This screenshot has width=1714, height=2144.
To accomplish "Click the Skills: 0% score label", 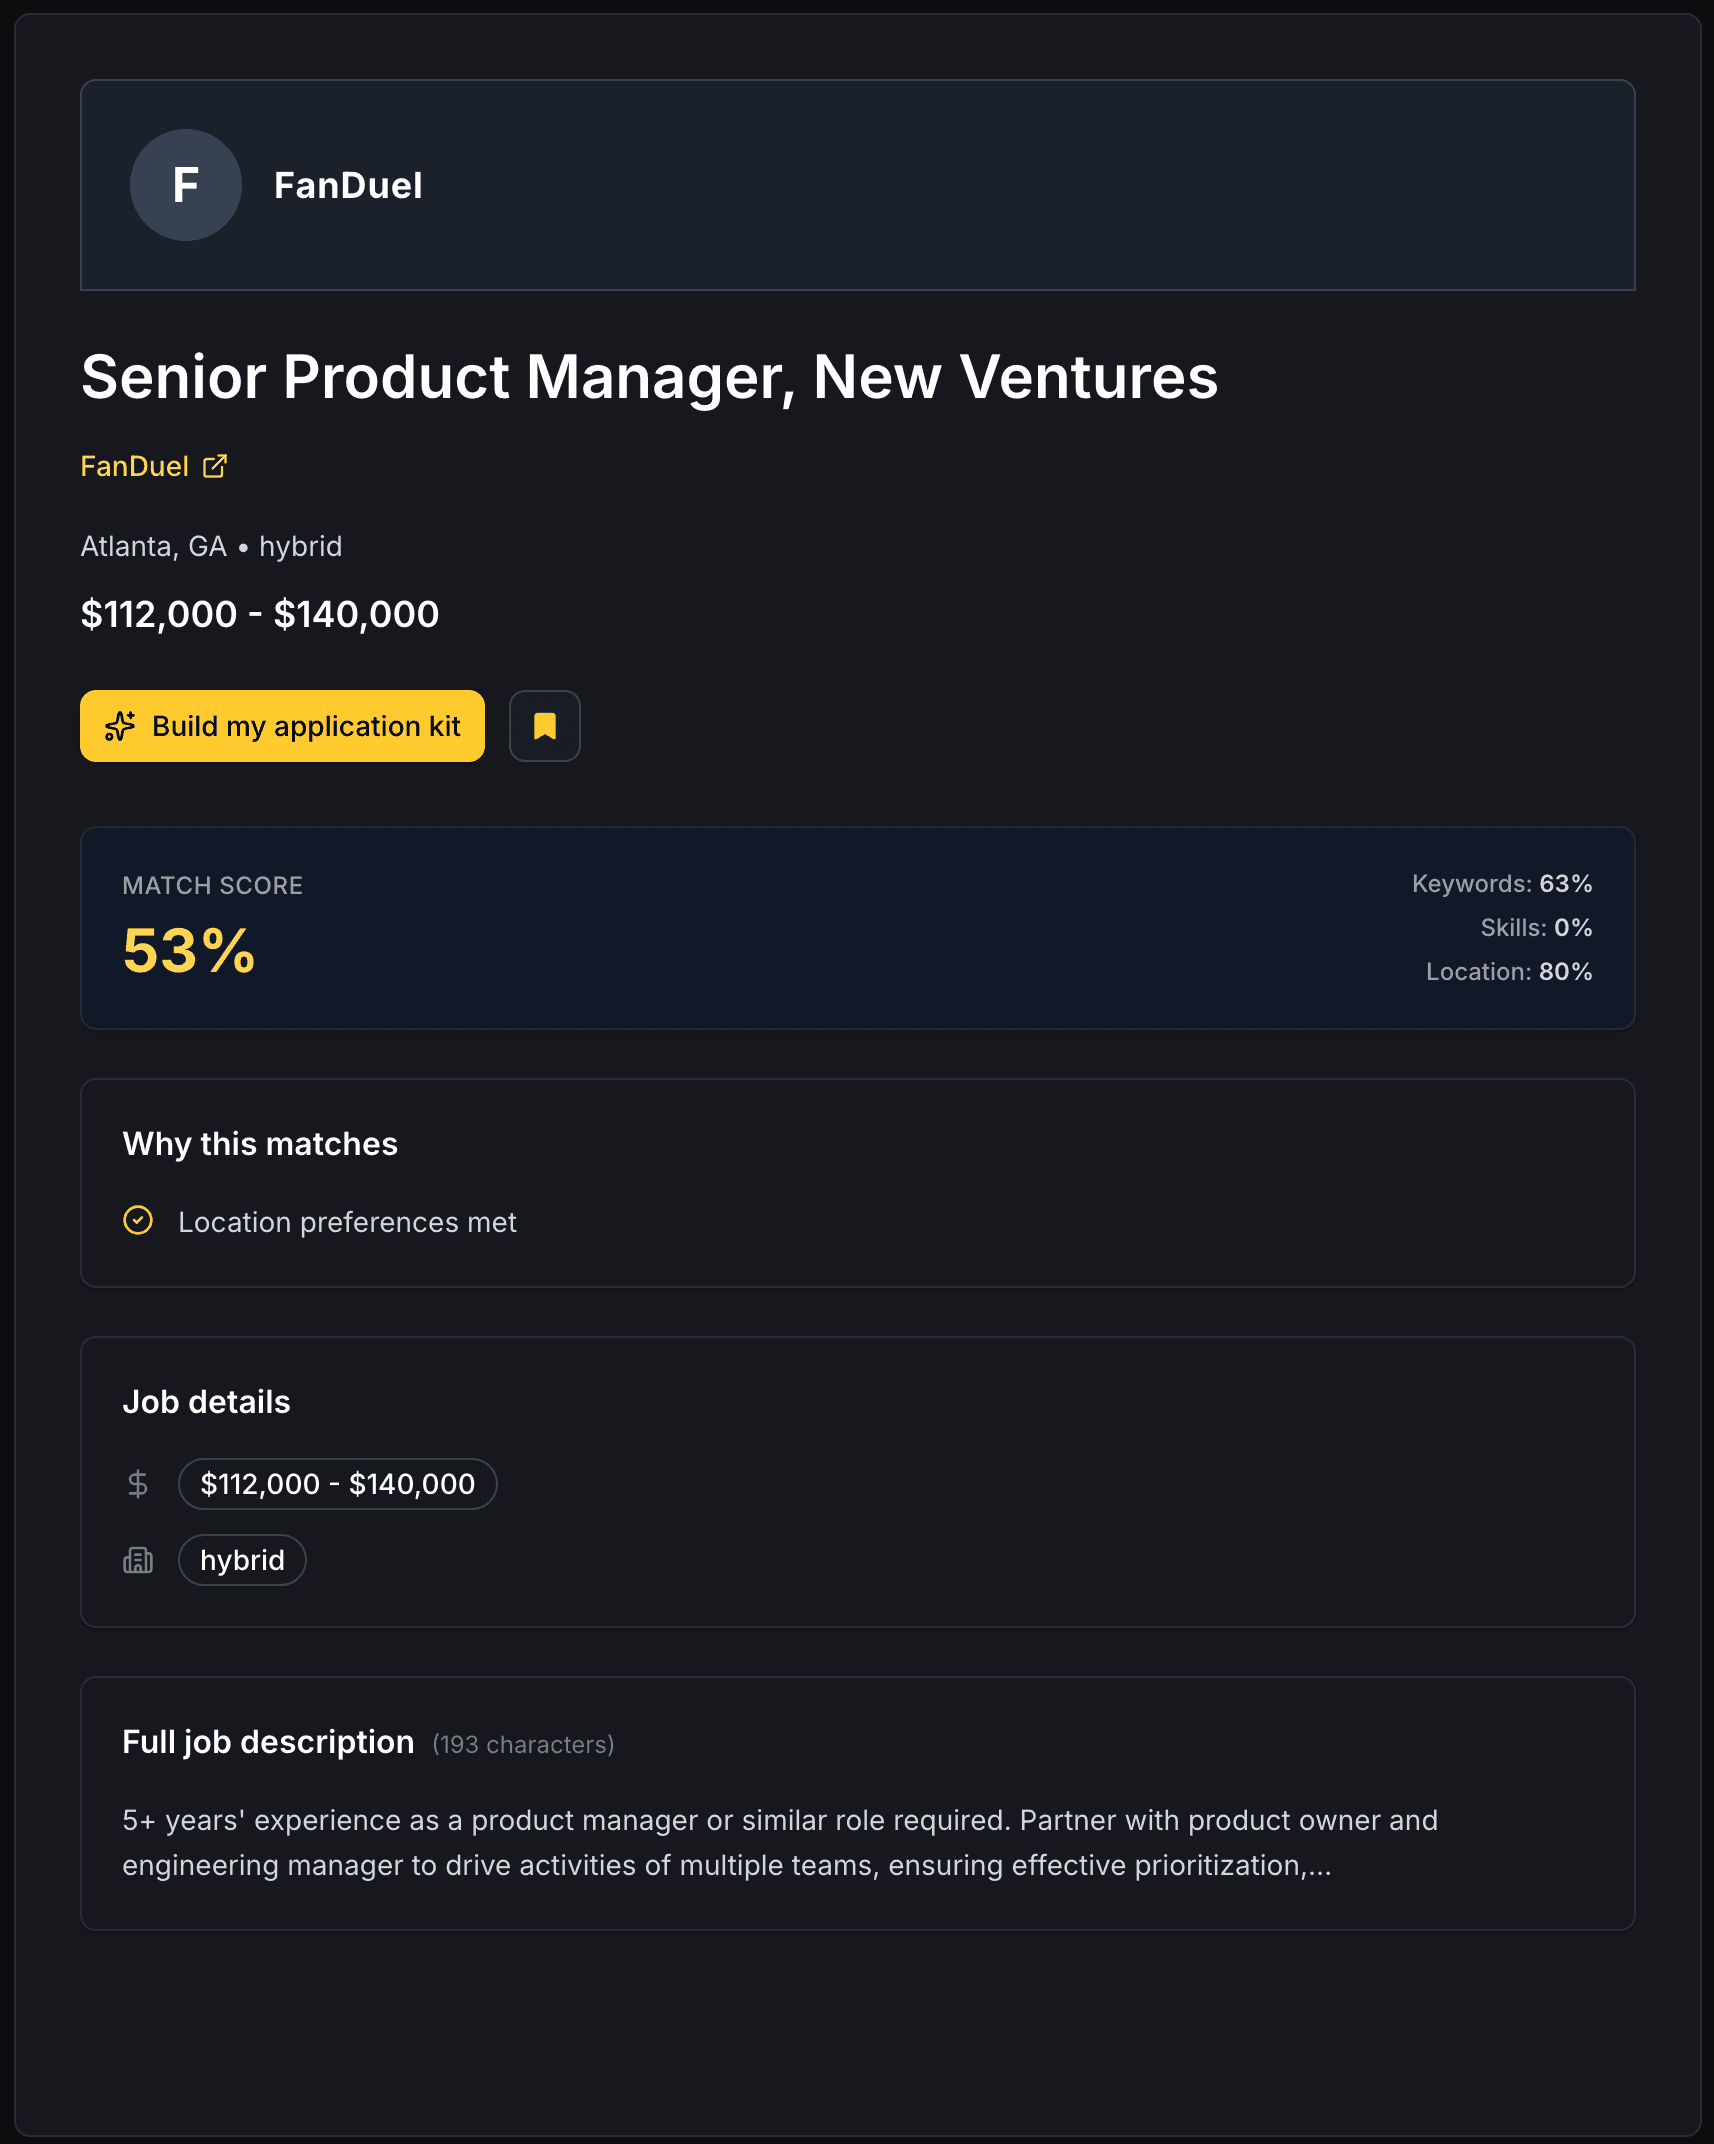I will [1535, 928].
